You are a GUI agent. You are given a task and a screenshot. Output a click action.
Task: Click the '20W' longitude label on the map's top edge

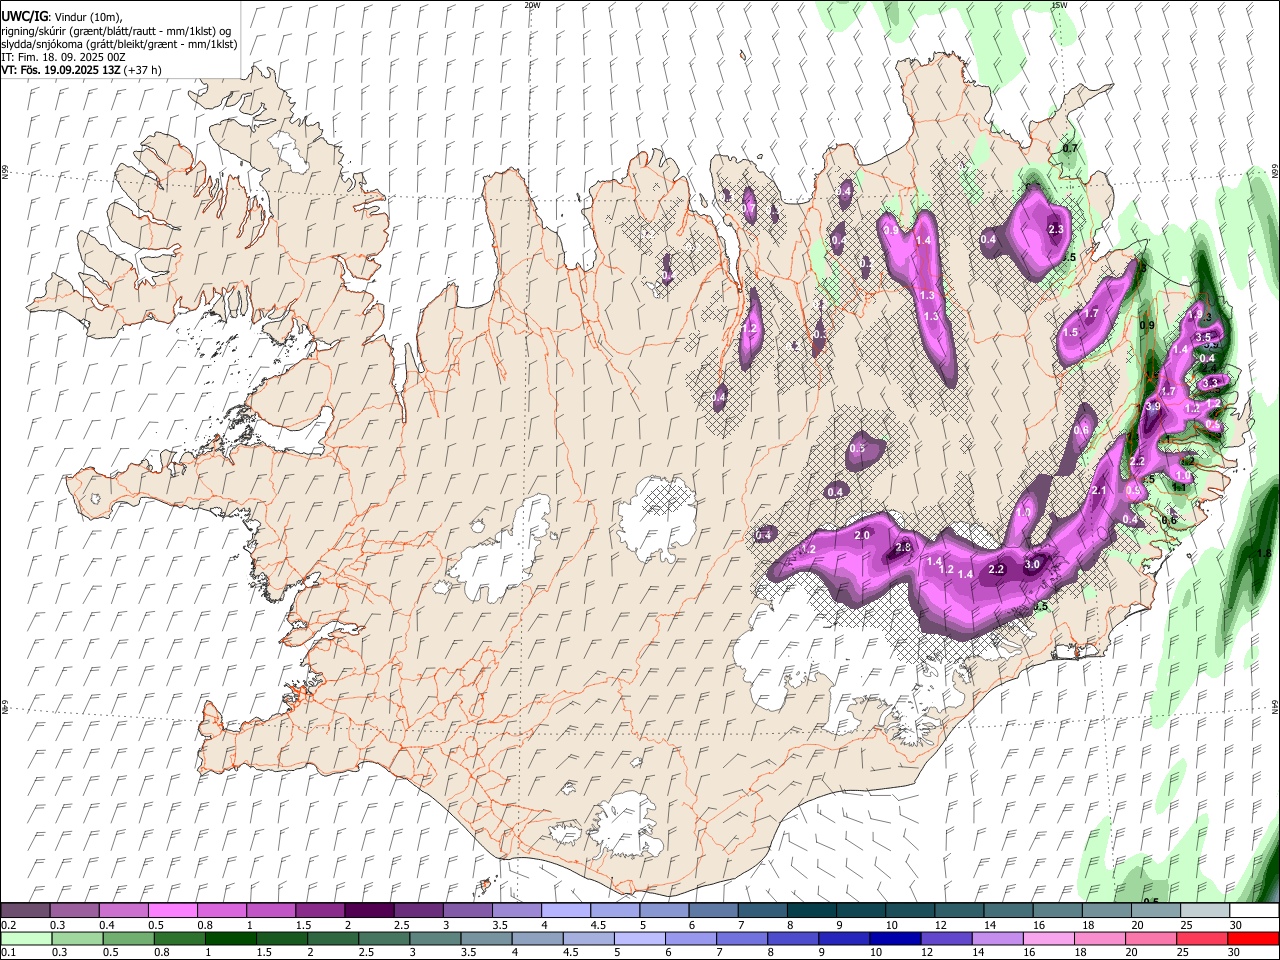(x=532, y=5)
